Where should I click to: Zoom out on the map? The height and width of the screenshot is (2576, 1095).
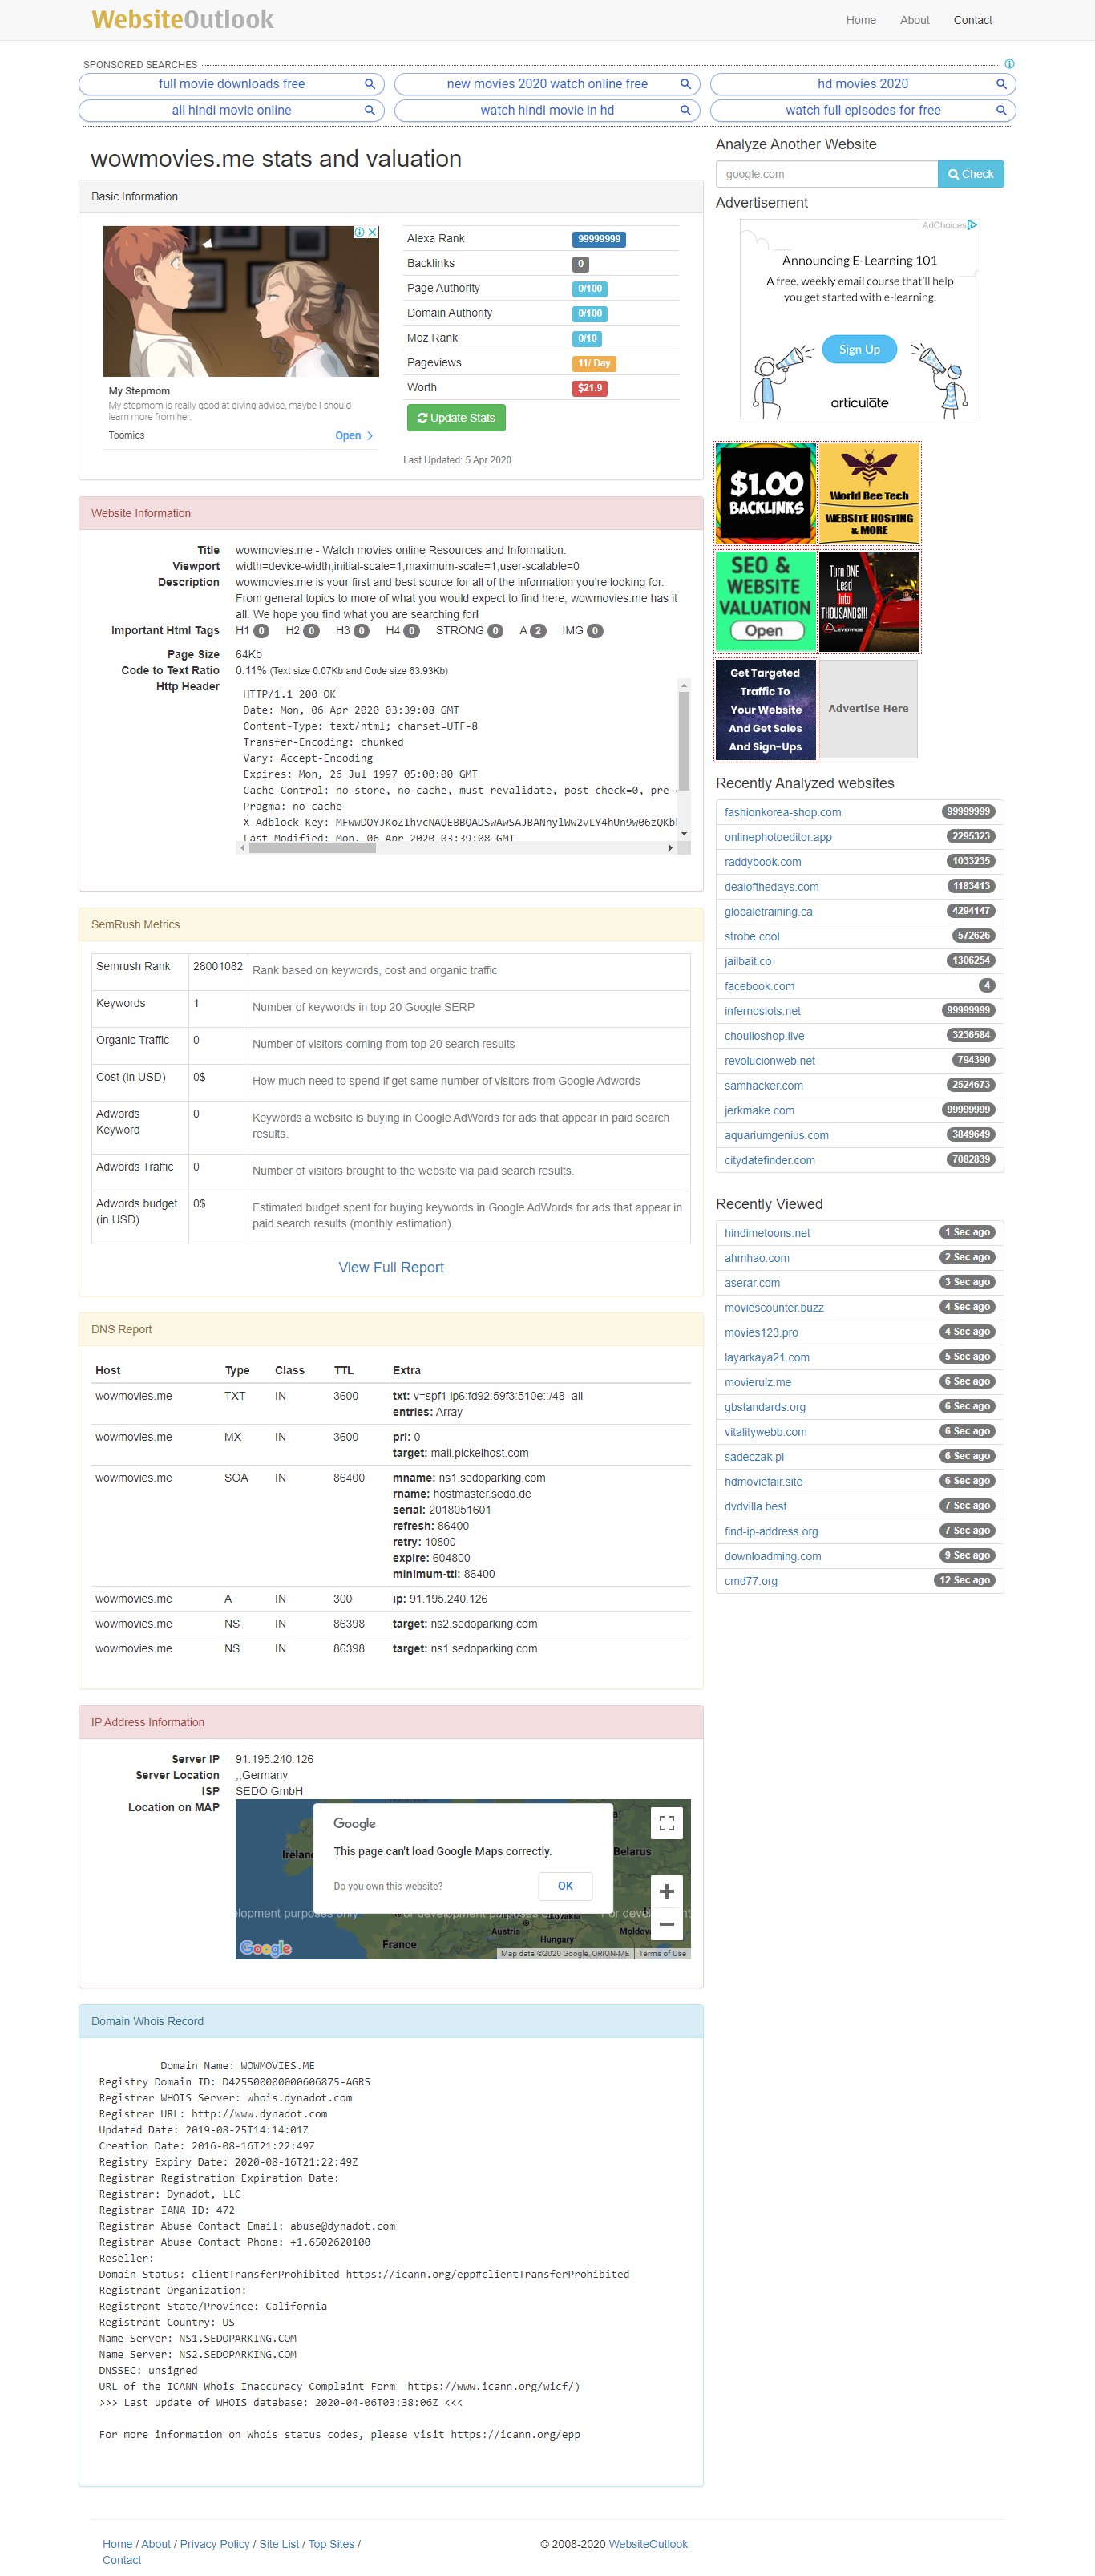[x=667, y=1924]
